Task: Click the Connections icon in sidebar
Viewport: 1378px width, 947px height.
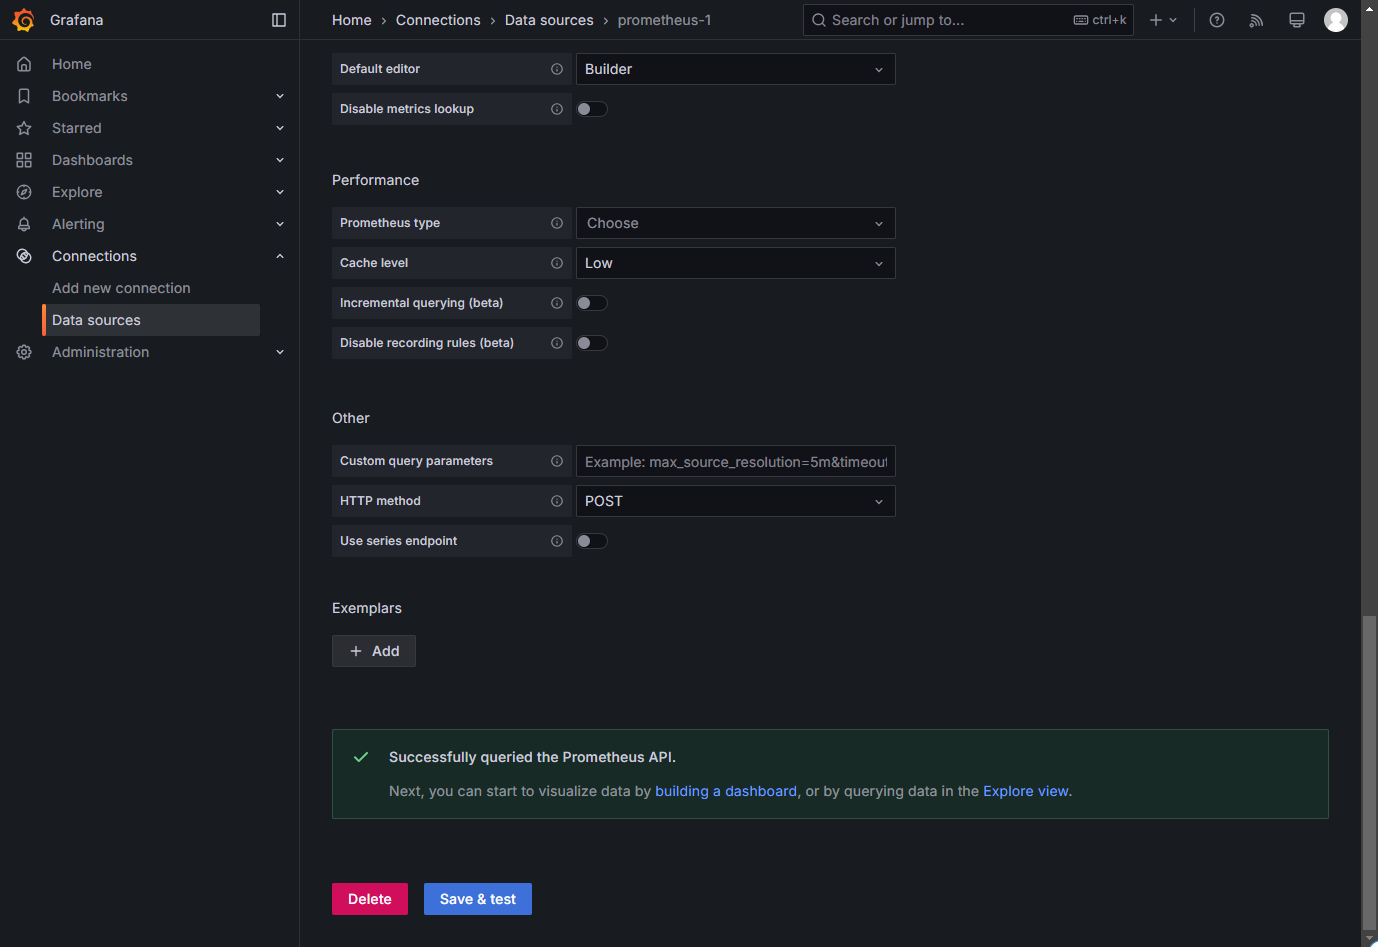Action: point(24,256)
